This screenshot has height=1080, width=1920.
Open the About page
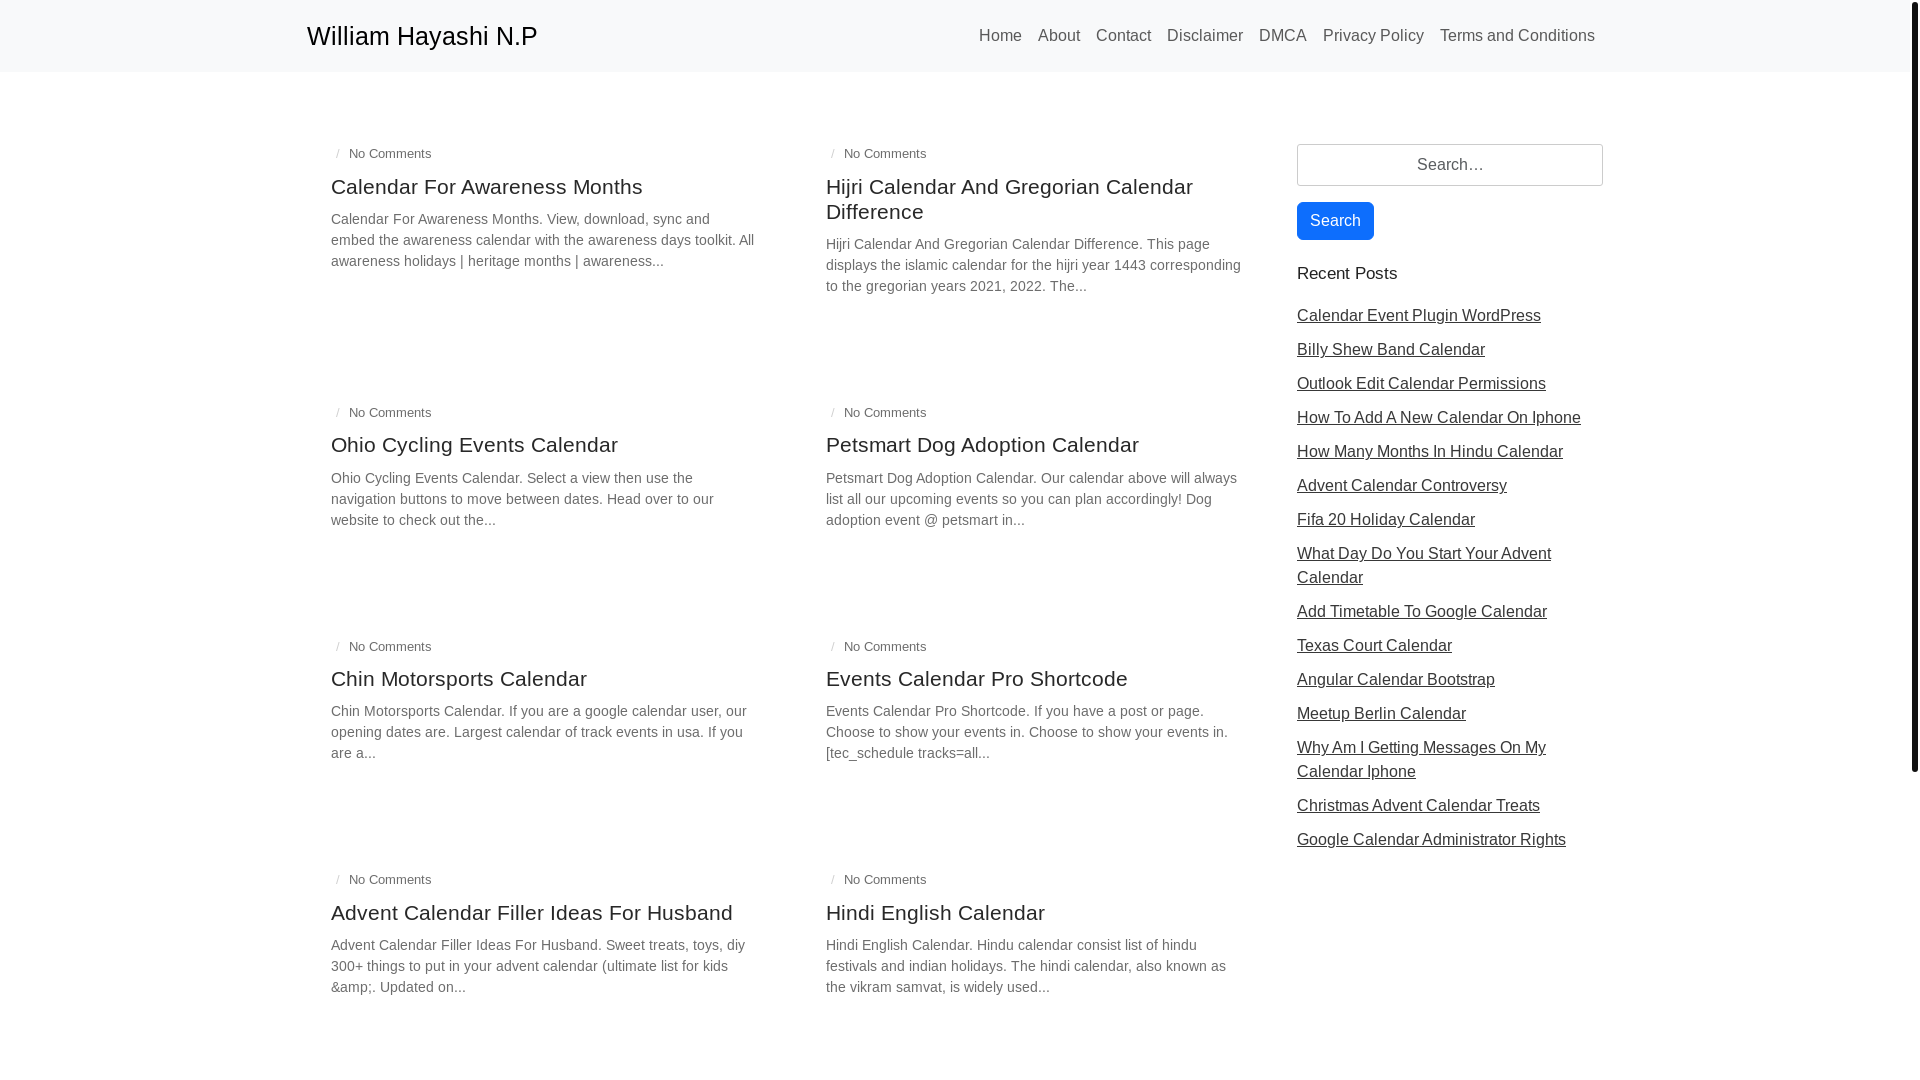[1059, 36]
